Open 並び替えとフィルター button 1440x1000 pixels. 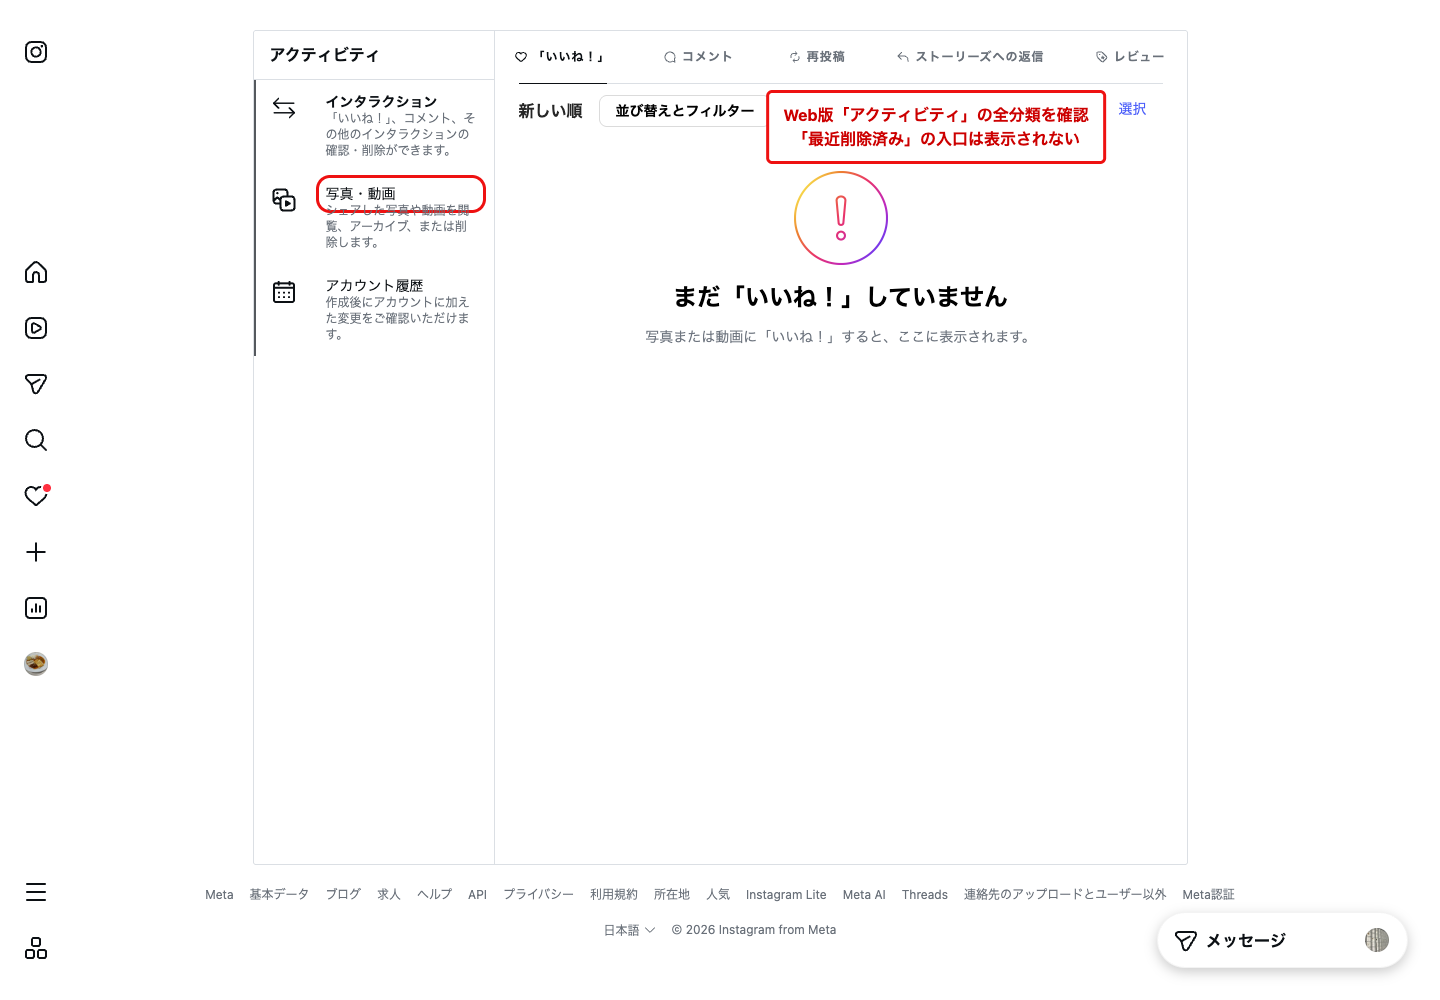684,111
